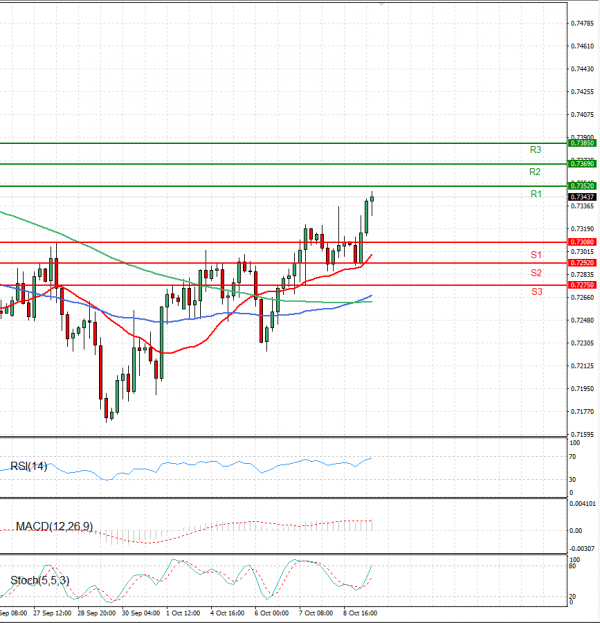Click the 27 Sep 12:00 time label

tap(52, 613)
